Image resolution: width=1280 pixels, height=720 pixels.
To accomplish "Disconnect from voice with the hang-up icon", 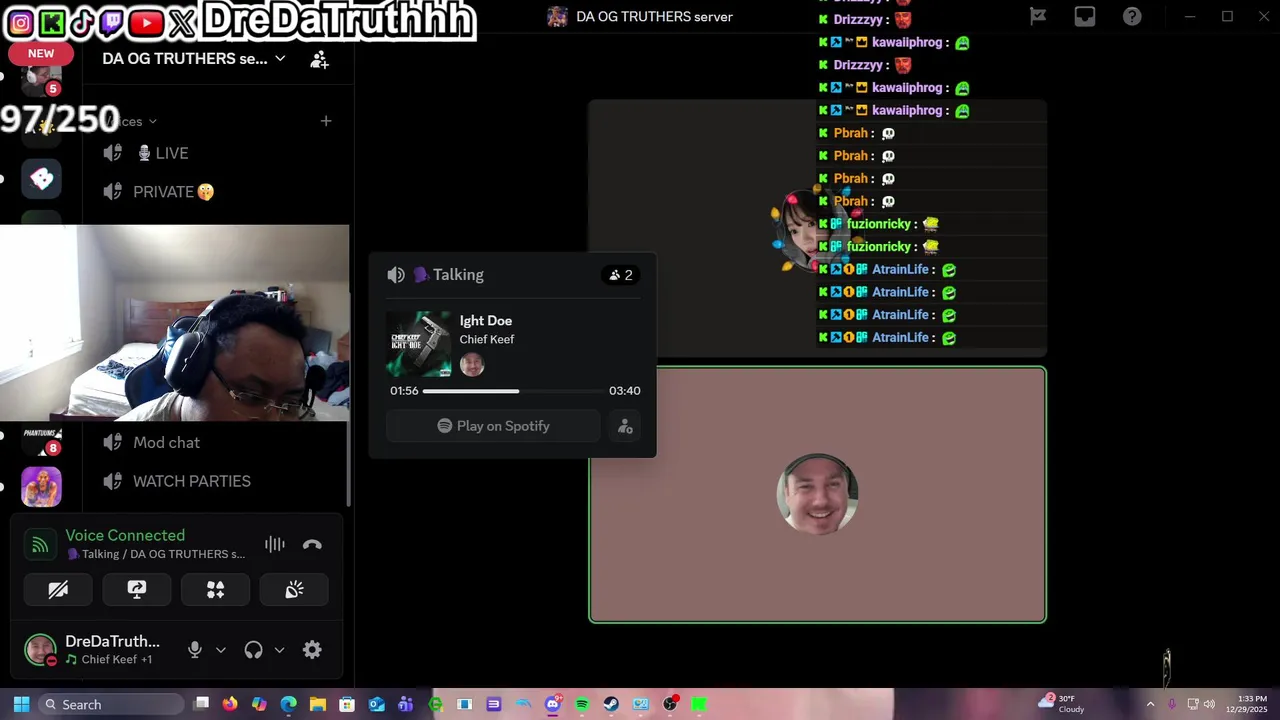I will (x=312, y=544).
